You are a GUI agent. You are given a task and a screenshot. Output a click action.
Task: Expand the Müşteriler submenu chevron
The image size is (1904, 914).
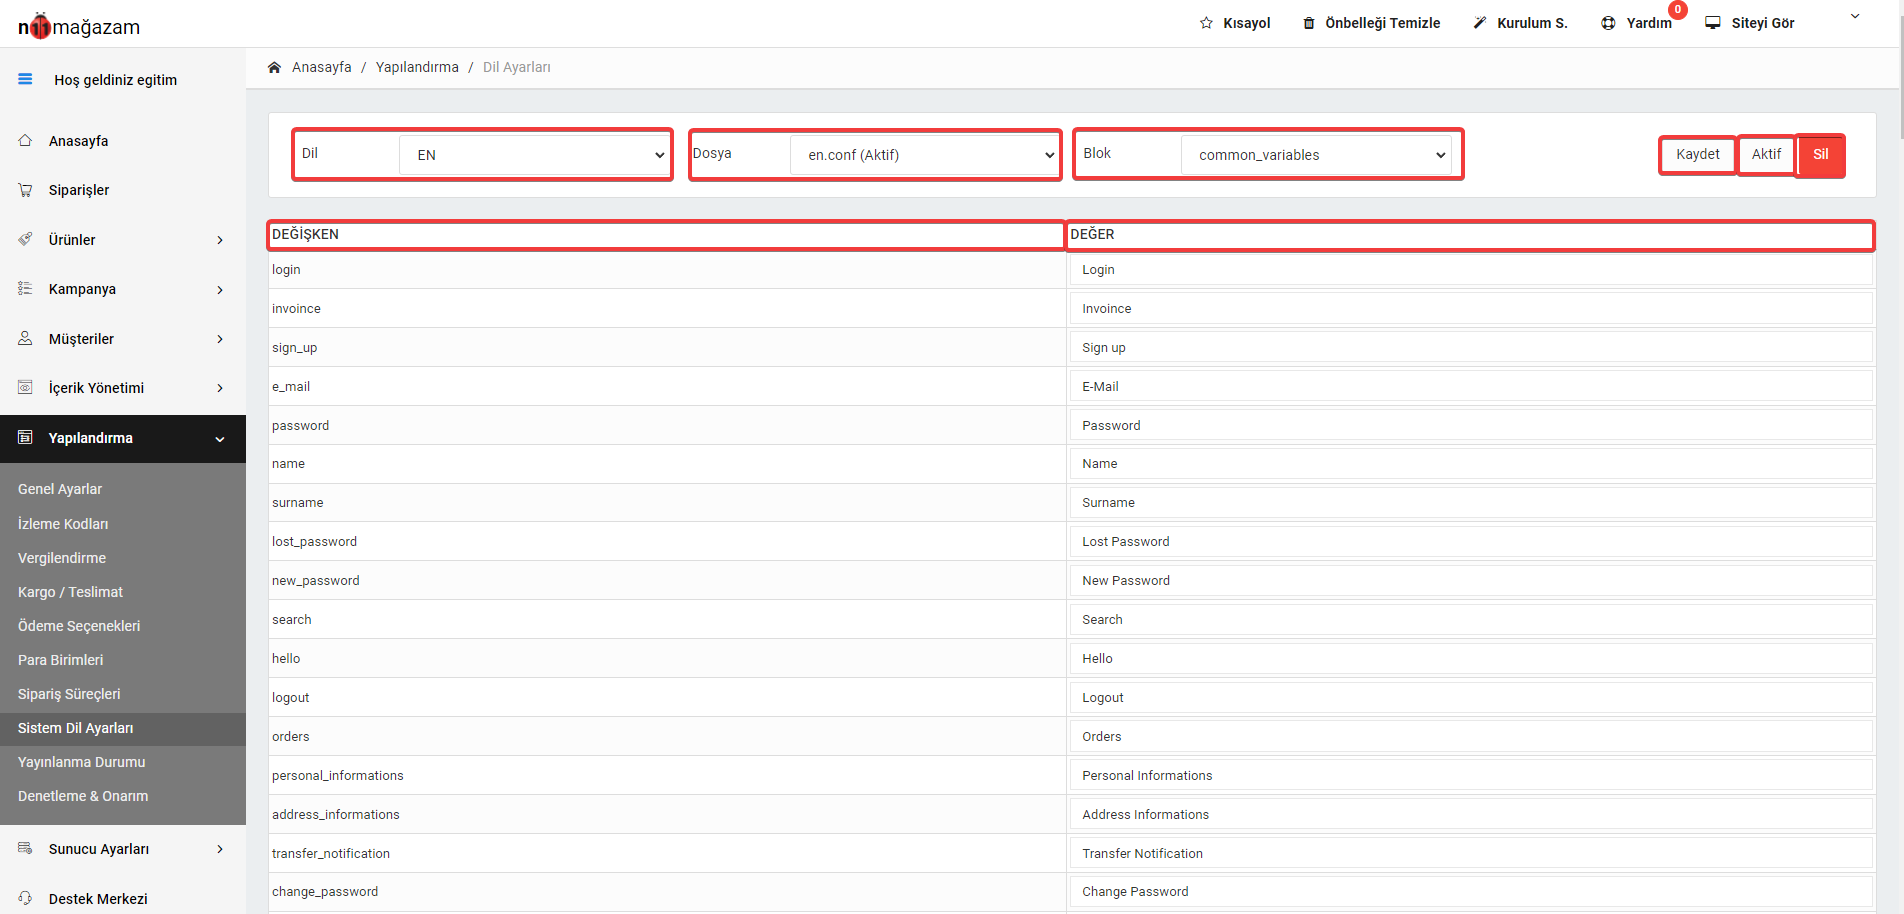(220, 339)
